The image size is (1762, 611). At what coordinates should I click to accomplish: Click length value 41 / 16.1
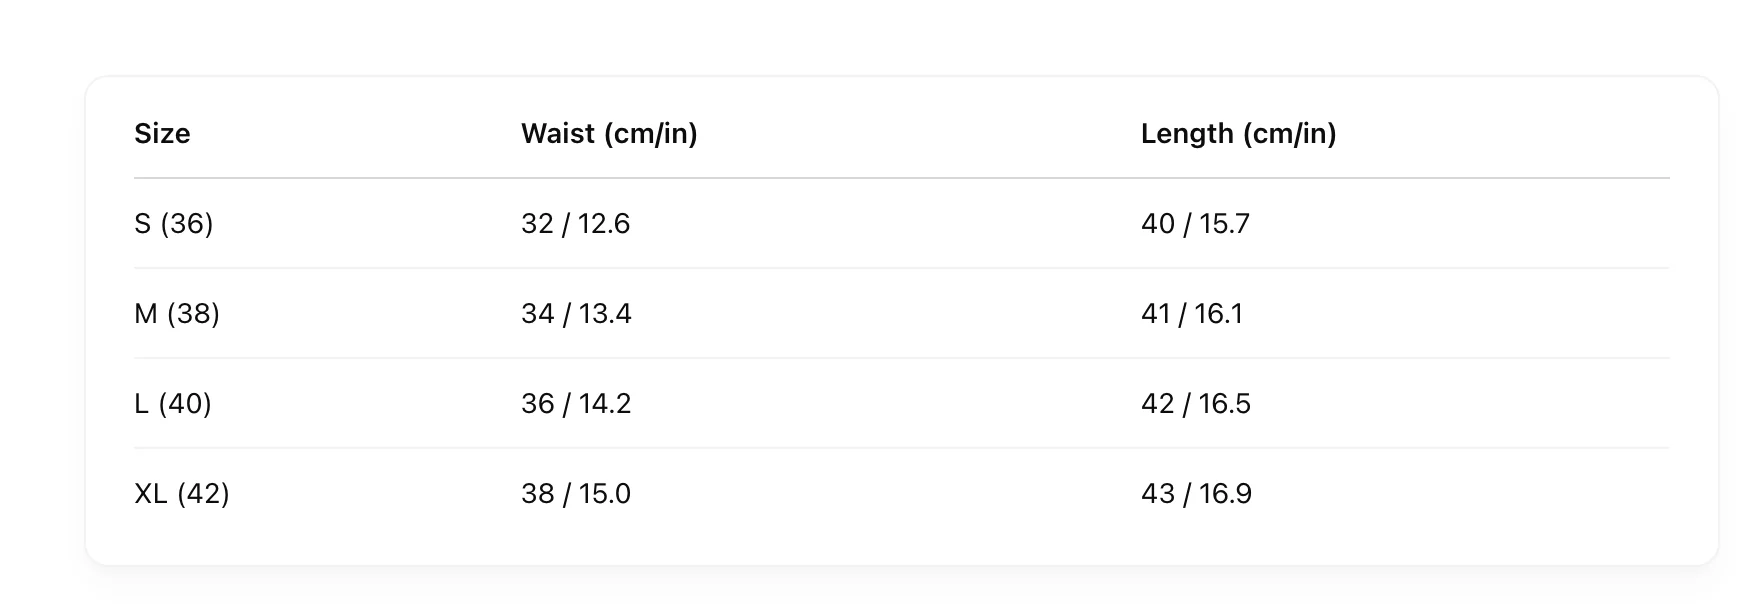coord(1192,313)
